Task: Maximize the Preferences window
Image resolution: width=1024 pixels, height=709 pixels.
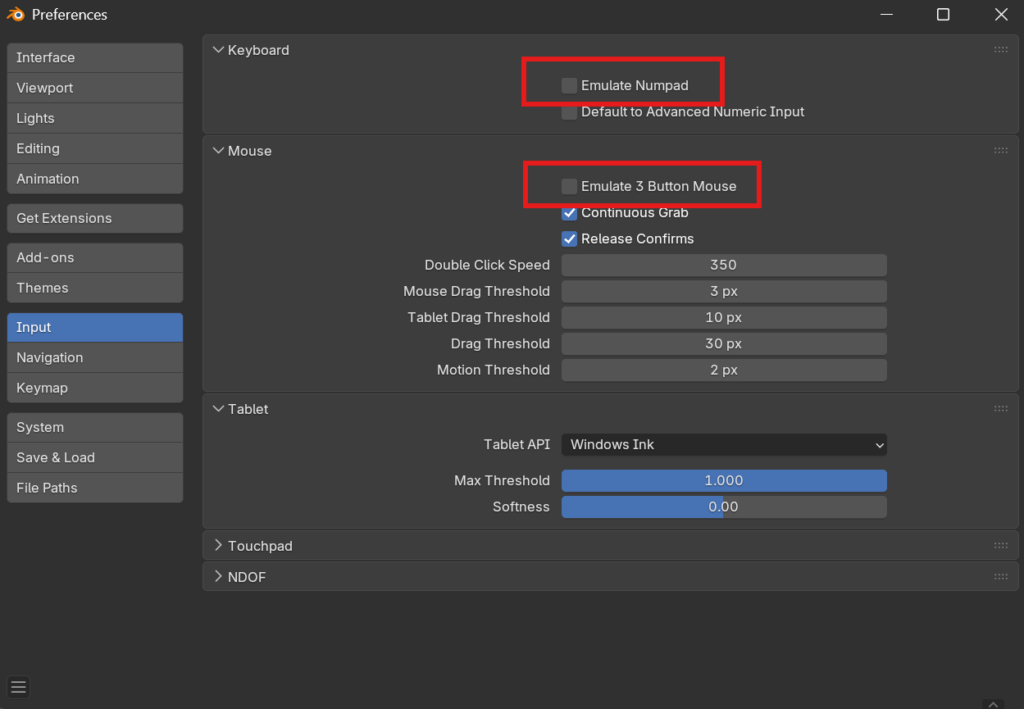Action: (943, 15)
